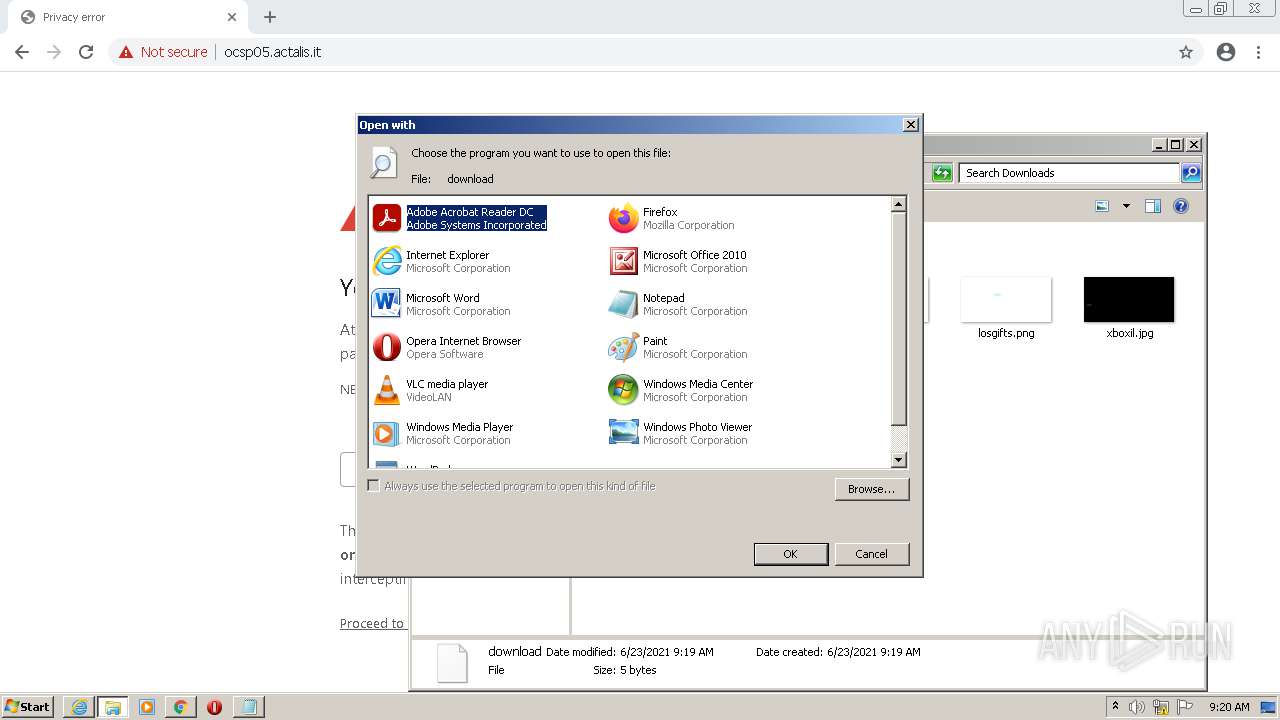Confirm with the OK button
1280x720 pixels.
791,554
